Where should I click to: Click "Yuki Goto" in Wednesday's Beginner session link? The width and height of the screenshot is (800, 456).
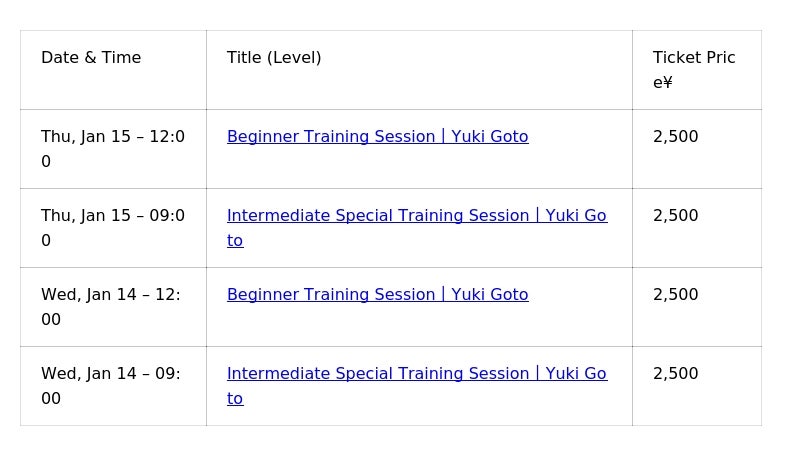click(489, 295)
